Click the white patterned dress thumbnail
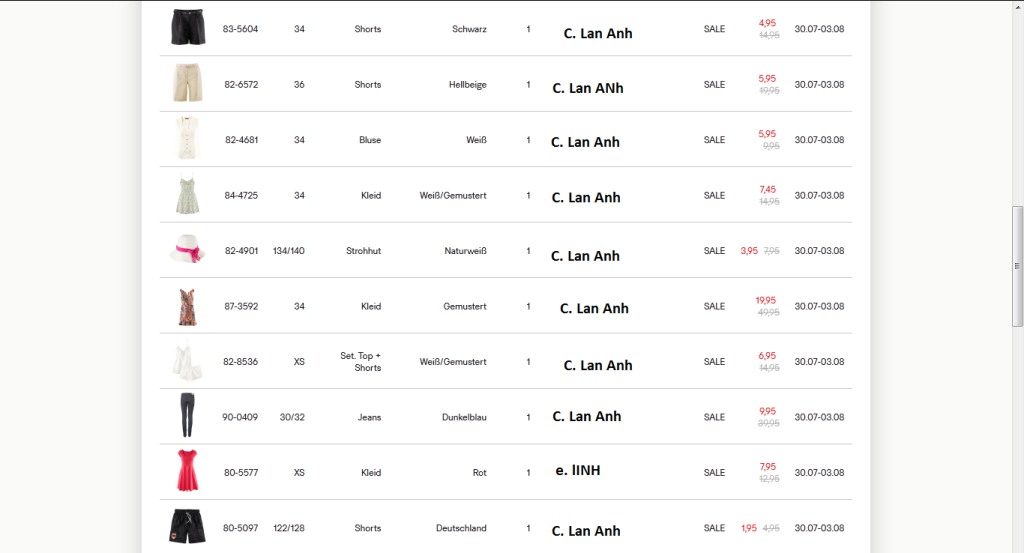The width and height of the screenshot is (1024, 553). pyautogui.click(x=187, y=195)
